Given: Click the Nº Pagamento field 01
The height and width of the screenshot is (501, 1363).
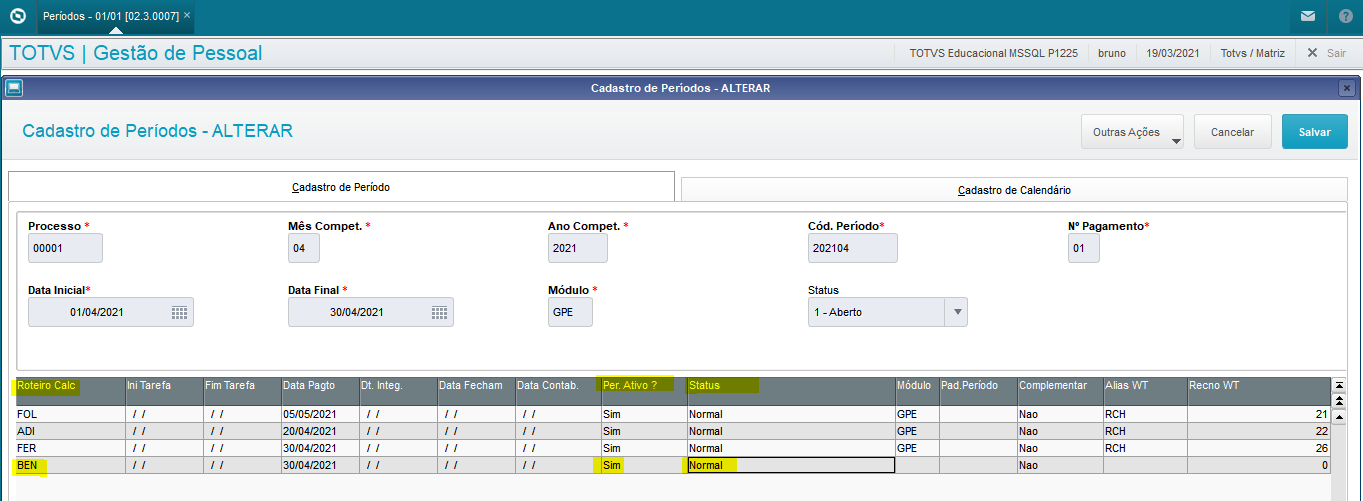Looking at the screenshot, I should point(1084,248).
